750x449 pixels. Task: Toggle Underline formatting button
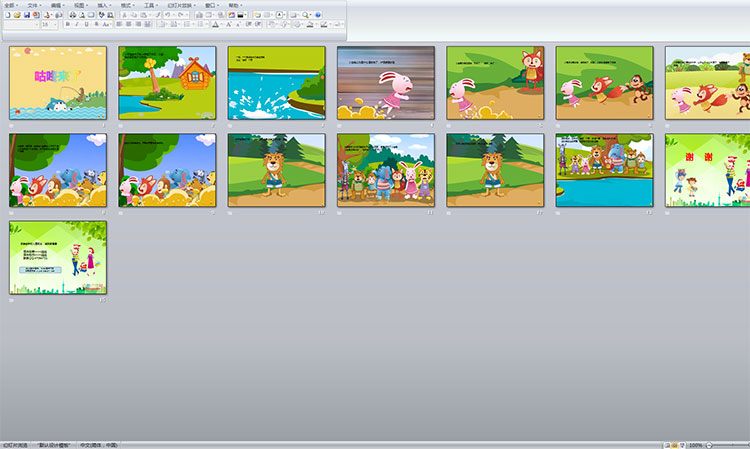(88, 25)
